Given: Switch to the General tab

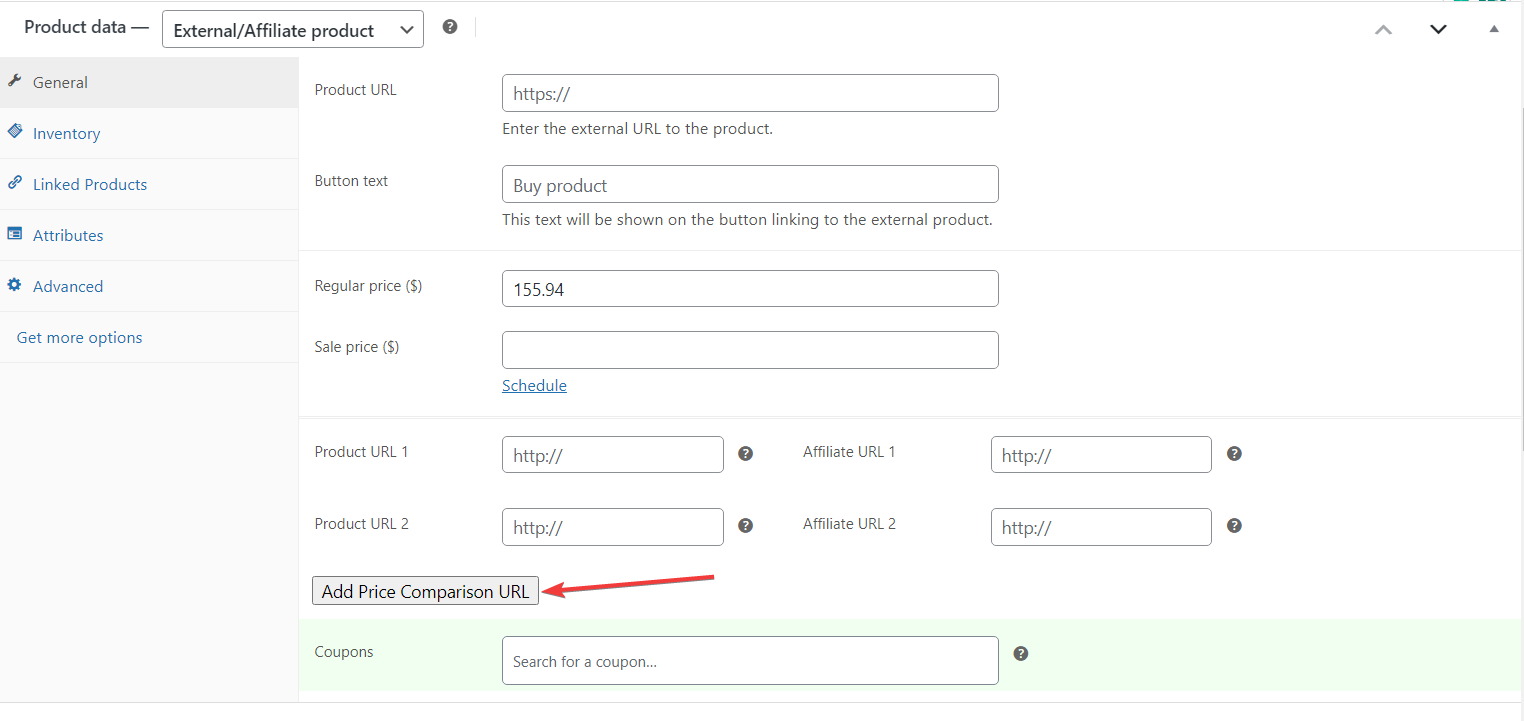Looking at the screenshot, I should point(149,82).
